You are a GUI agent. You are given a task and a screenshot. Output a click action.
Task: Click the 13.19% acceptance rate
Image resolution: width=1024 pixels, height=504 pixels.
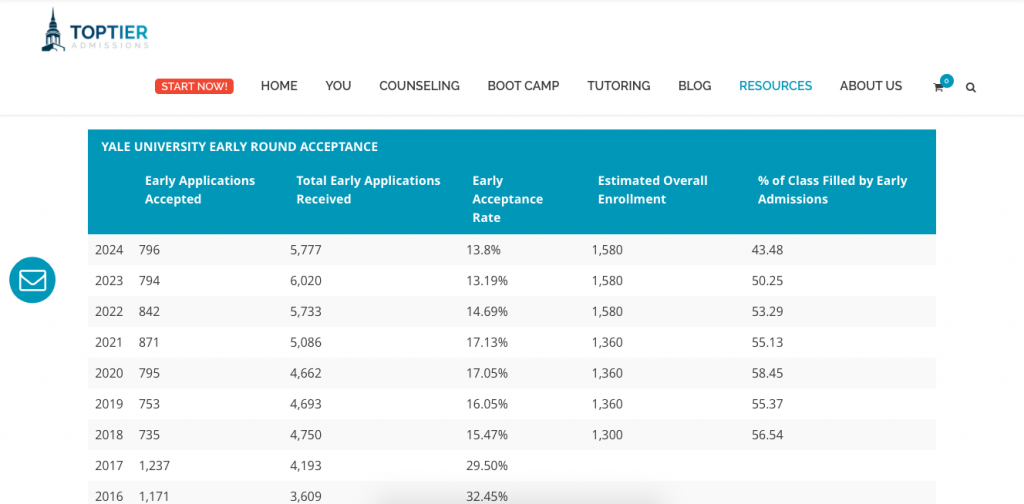[487, 281]
